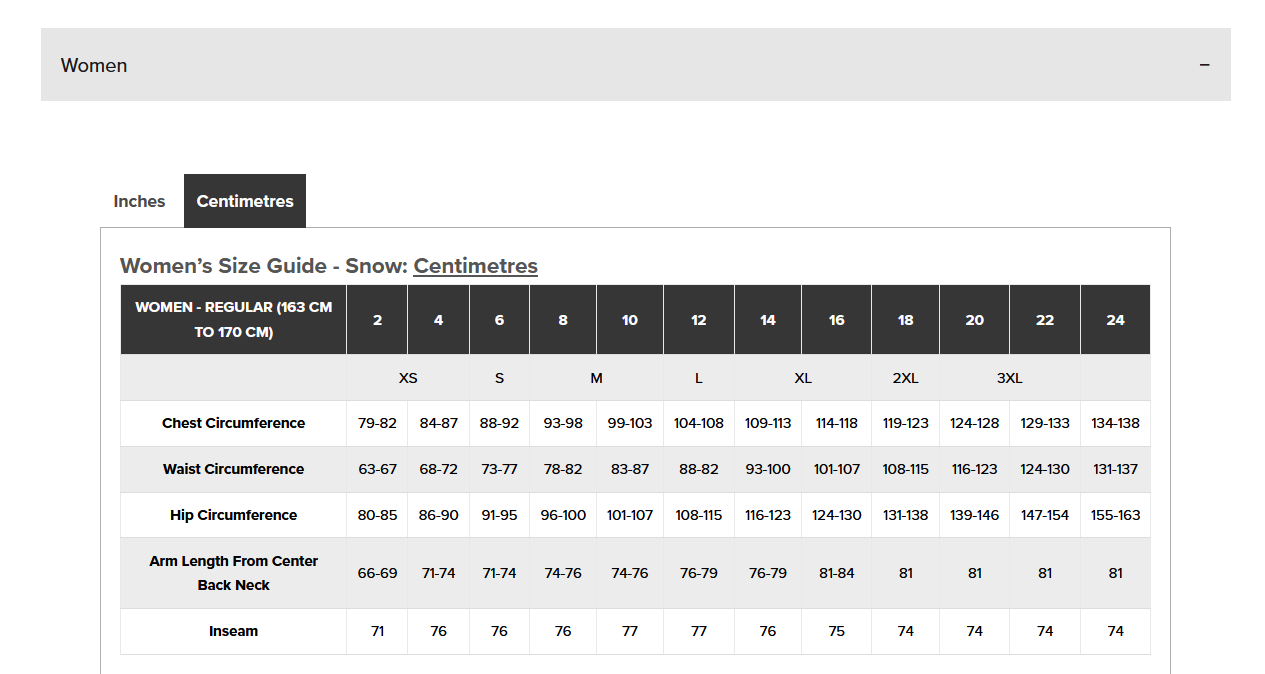
Task: Click the XS size label cell
Action: pyautogui.click(x=408, y=378)
